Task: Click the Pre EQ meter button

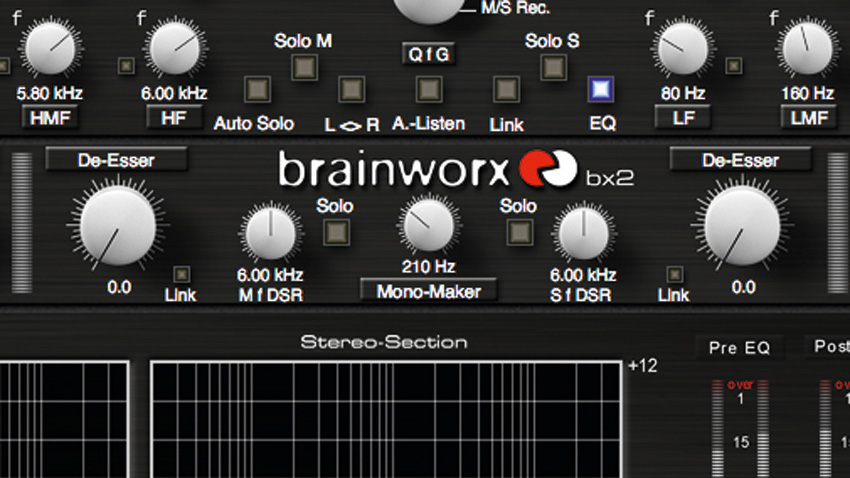Action: 739,347
